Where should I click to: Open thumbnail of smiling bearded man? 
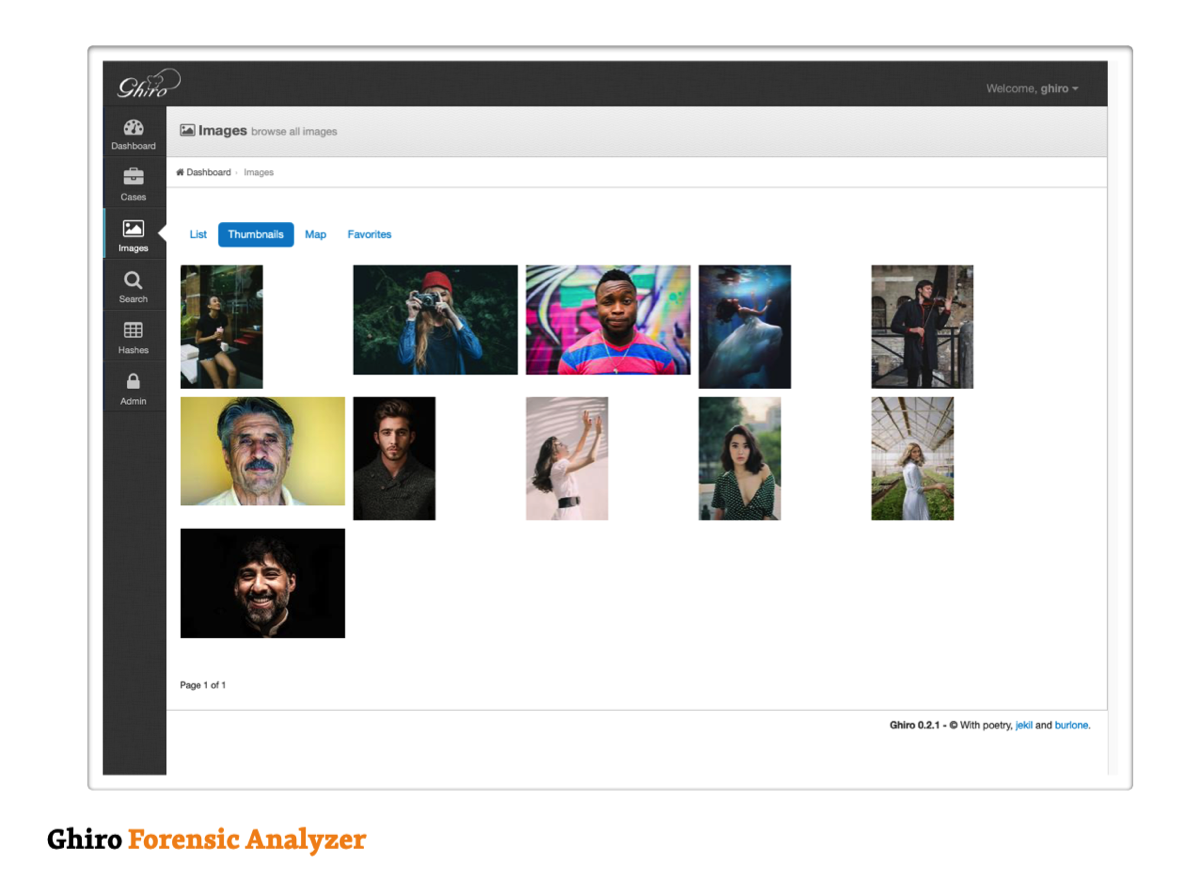tap(262, 583)
